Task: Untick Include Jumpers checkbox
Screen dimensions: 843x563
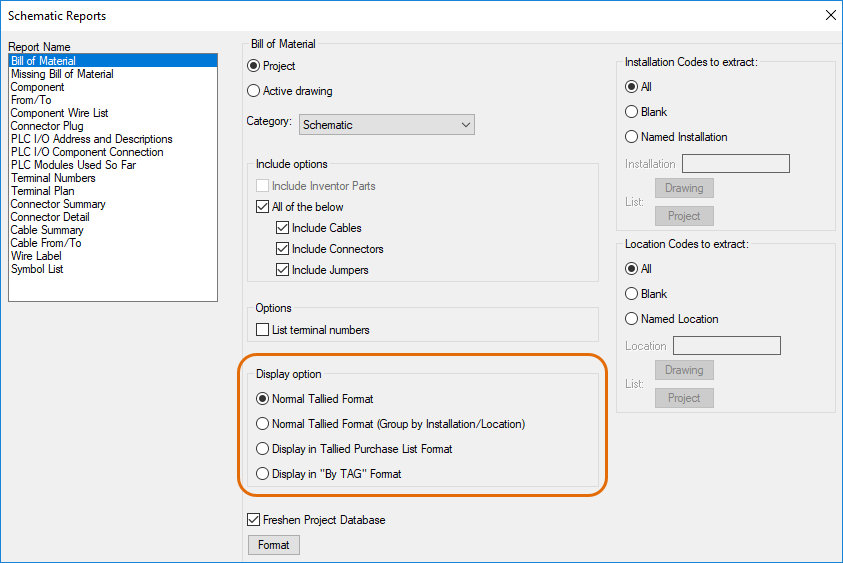Action: 283,270
